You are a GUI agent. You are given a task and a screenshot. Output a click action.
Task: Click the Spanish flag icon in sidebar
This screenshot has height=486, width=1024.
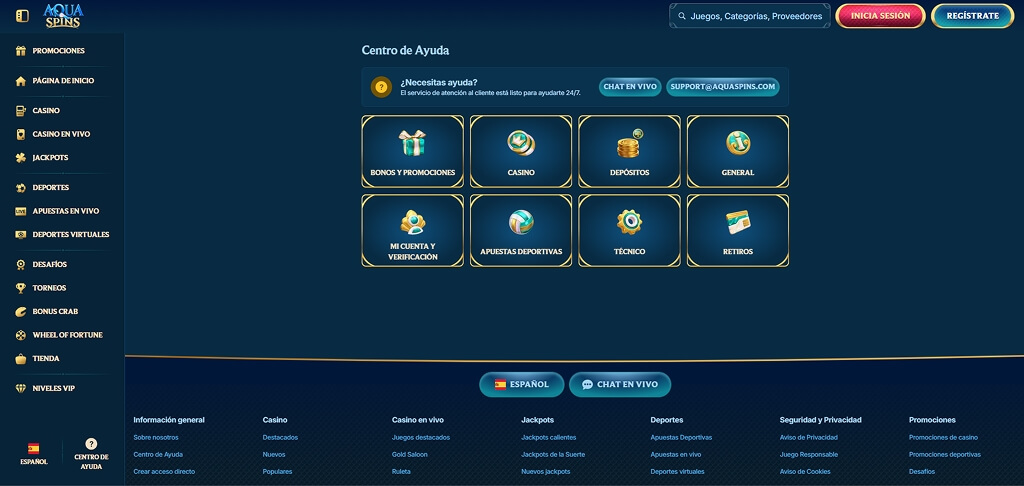pos(33,449)
